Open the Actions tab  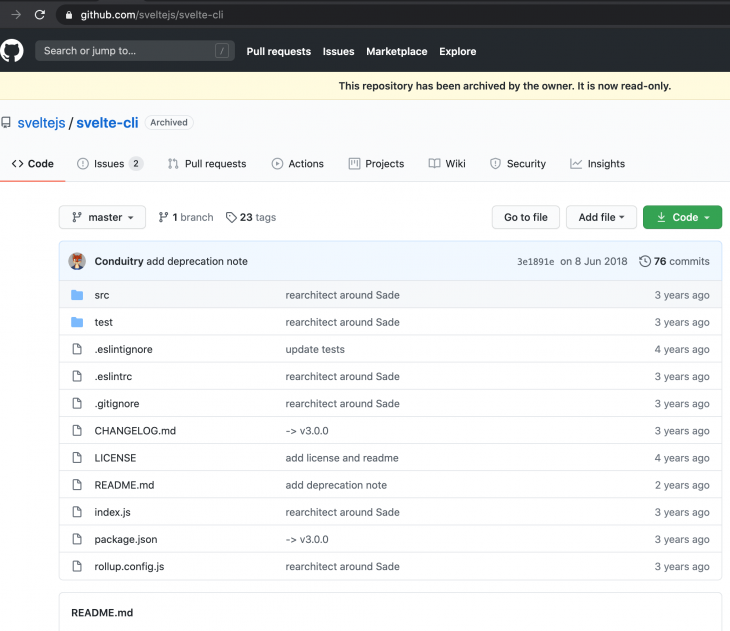(297, 164)
